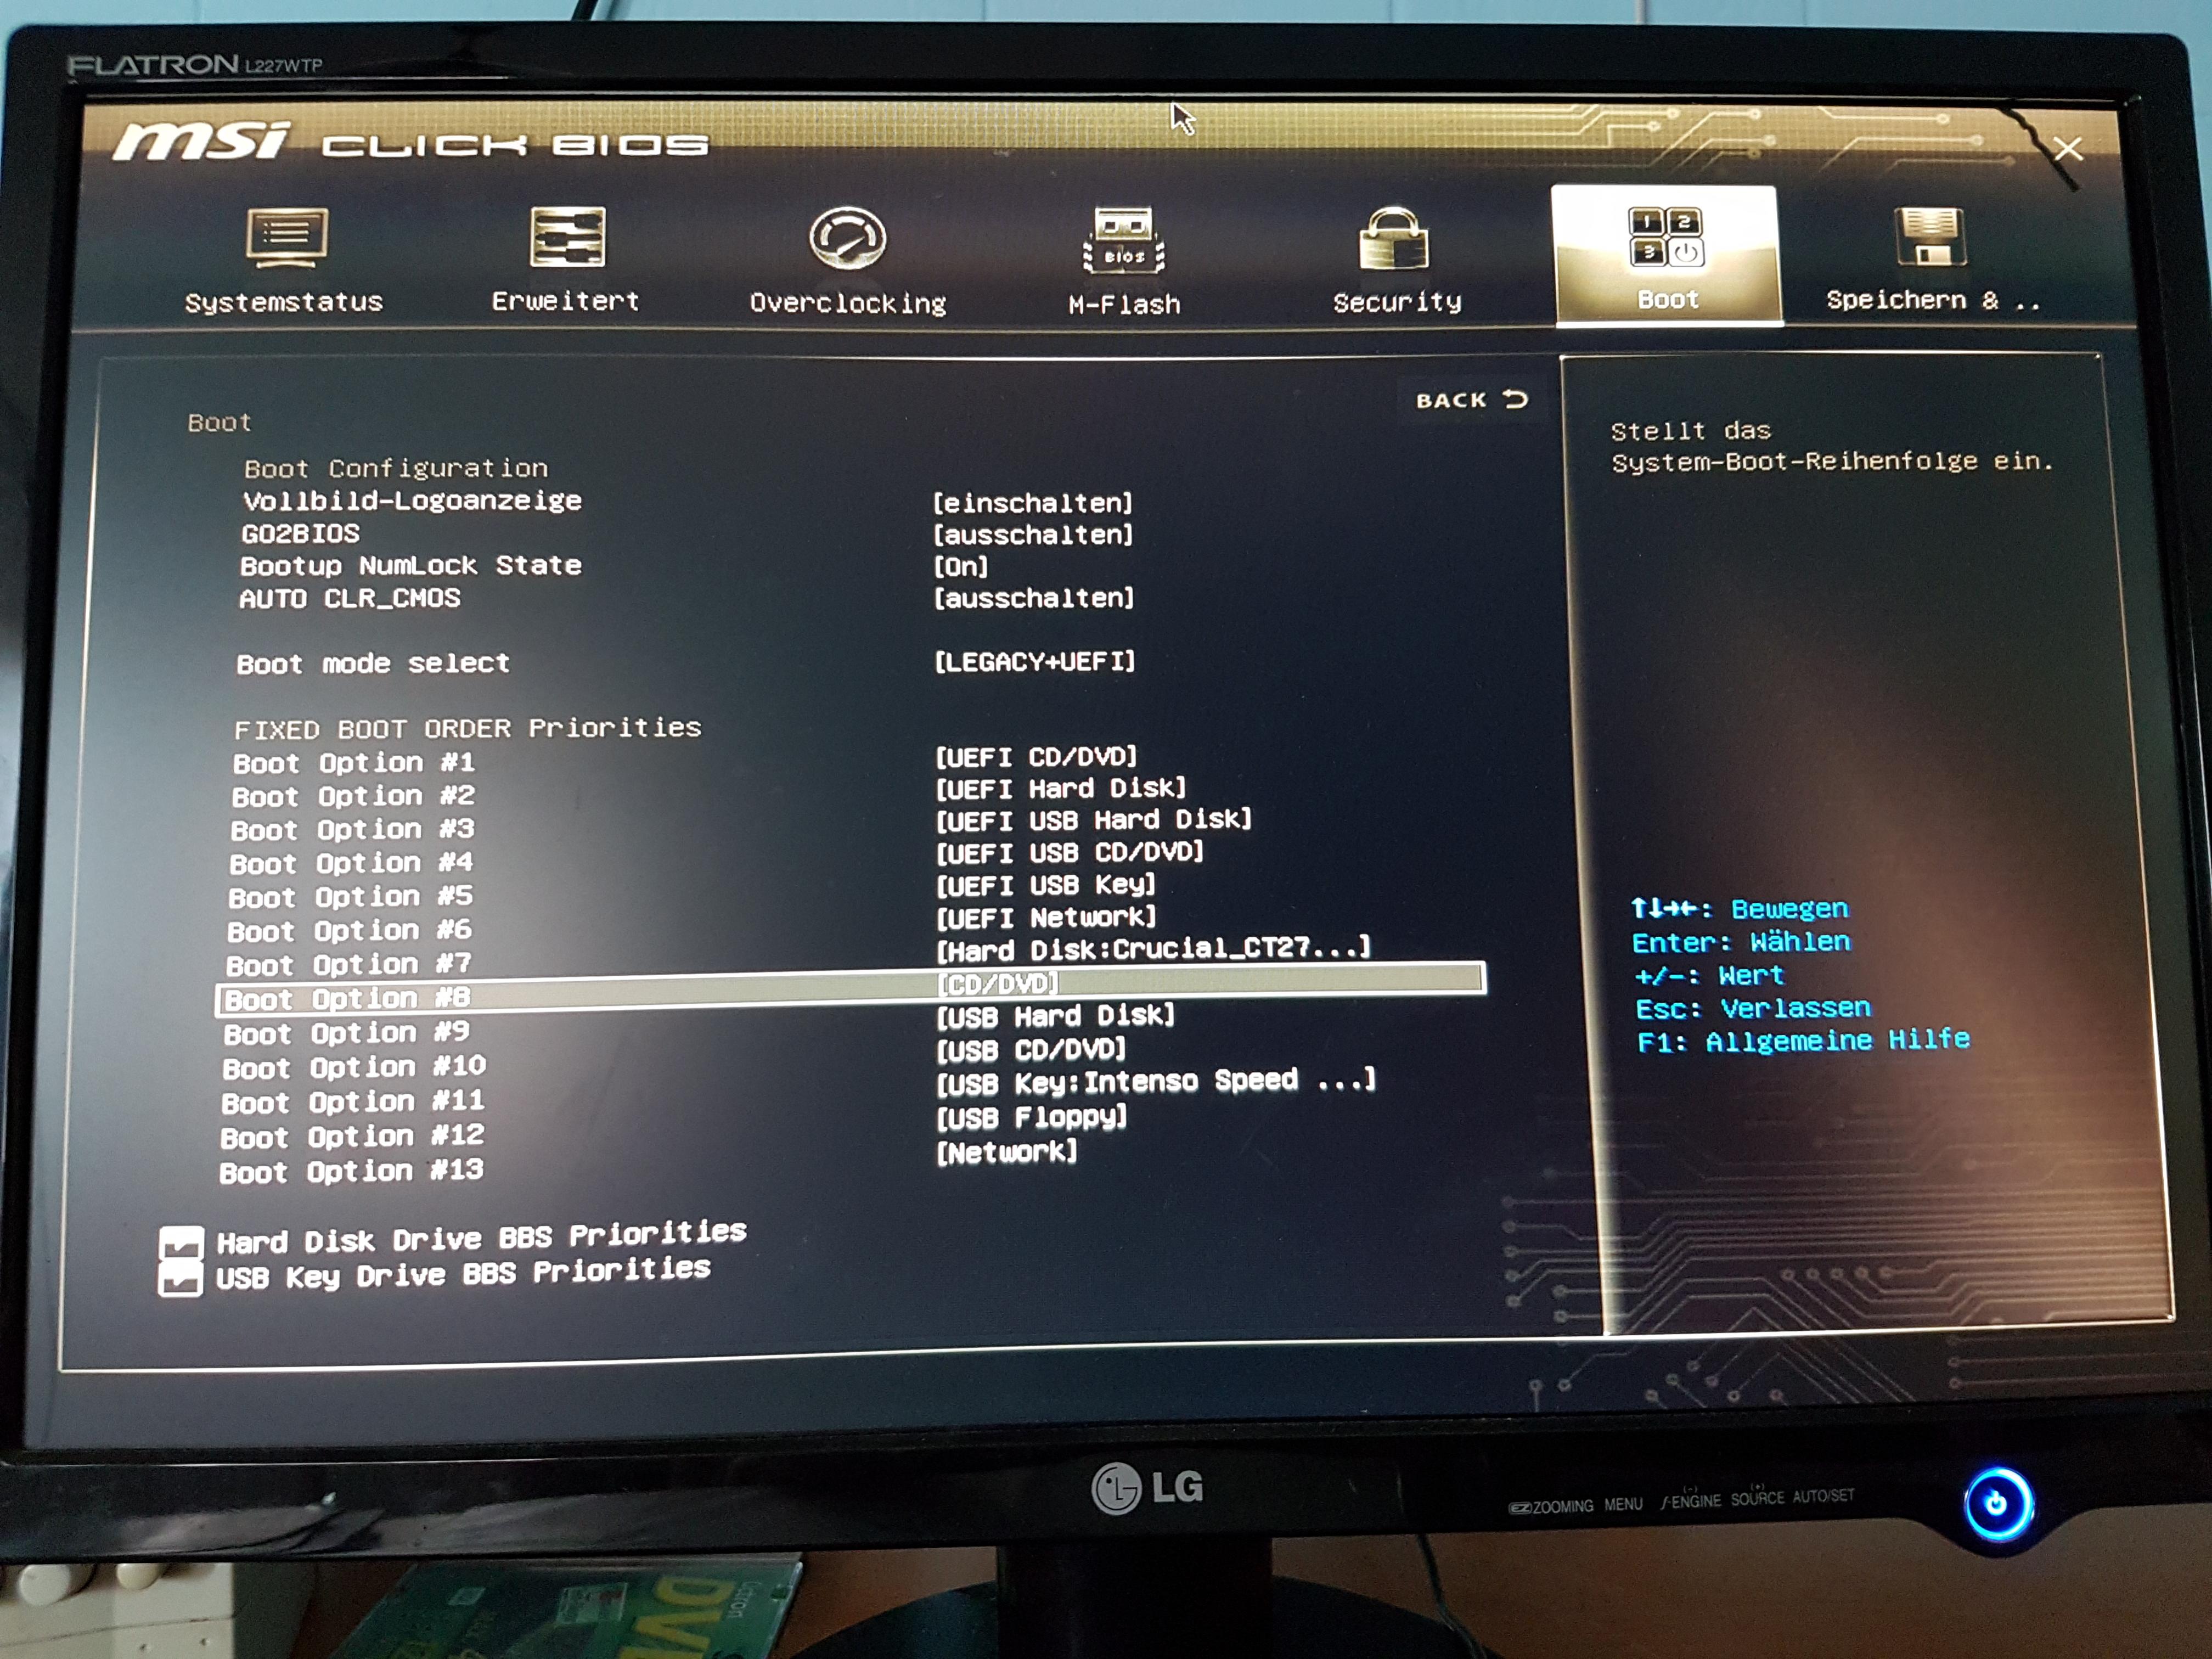
Task: Toggle the GO2BIOS ausschalten value
Action: (1032, 535)
